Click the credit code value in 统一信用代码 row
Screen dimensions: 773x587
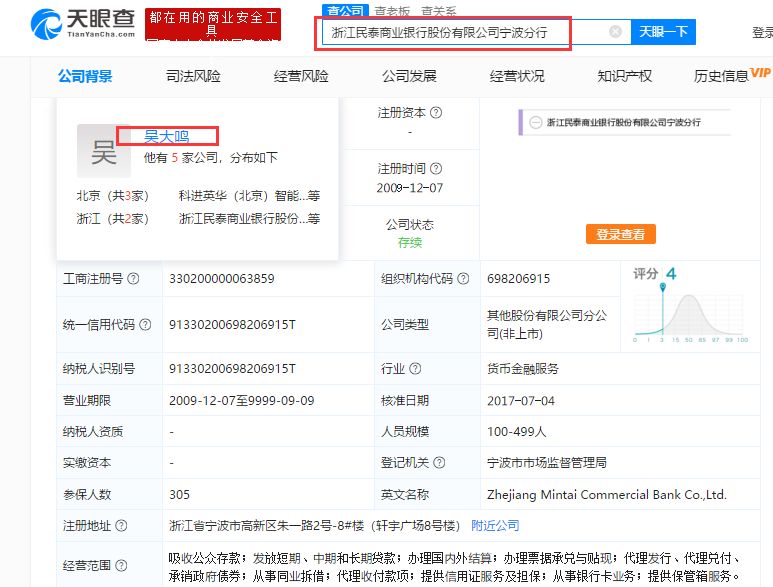tap(232, 324)
